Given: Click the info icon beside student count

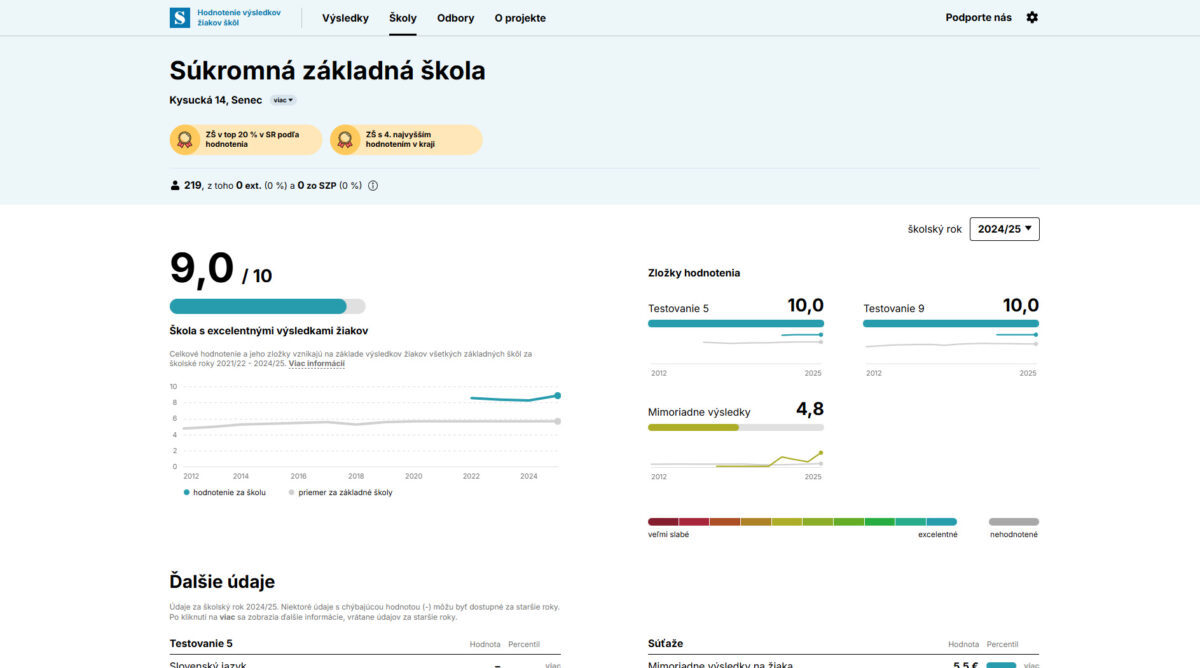Looking at the screenshot, I should coord(373,186).
